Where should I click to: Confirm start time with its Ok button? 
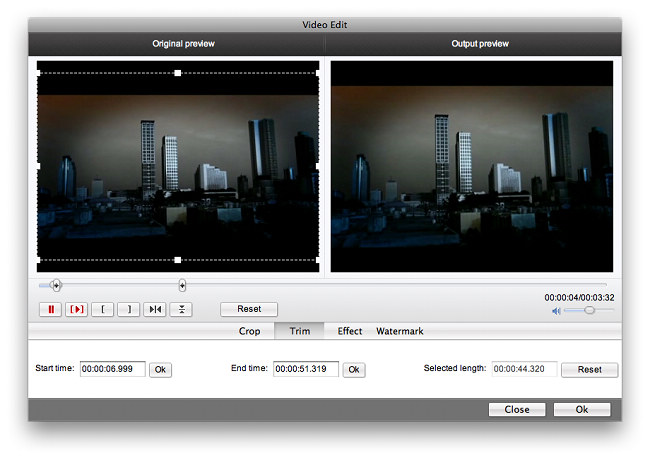pos(160,370)
